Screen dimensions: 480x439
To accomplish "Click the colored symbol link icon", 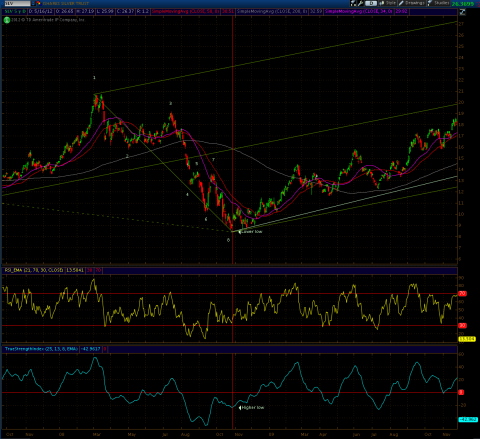I will 39,3.
